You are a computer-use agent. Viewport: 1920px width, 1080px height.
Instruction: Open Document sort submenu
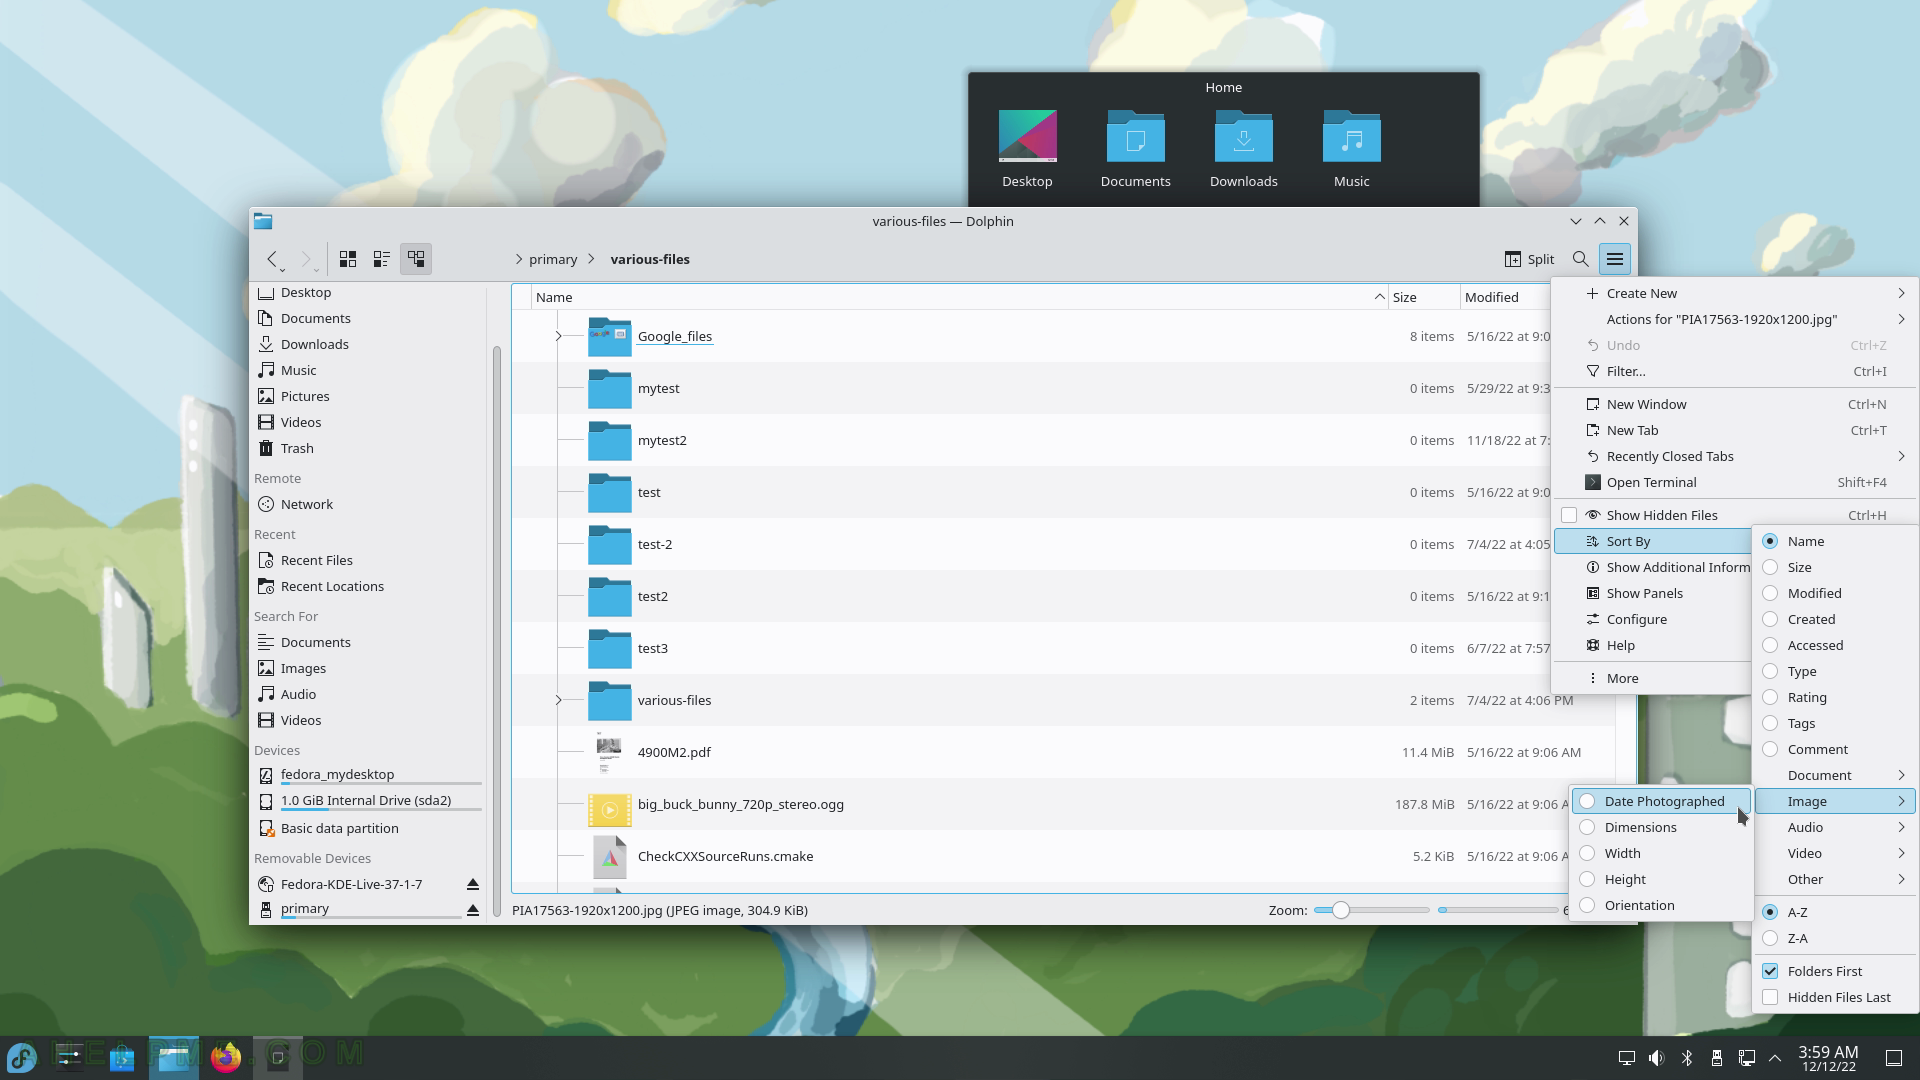click(x=1835, y=775)
